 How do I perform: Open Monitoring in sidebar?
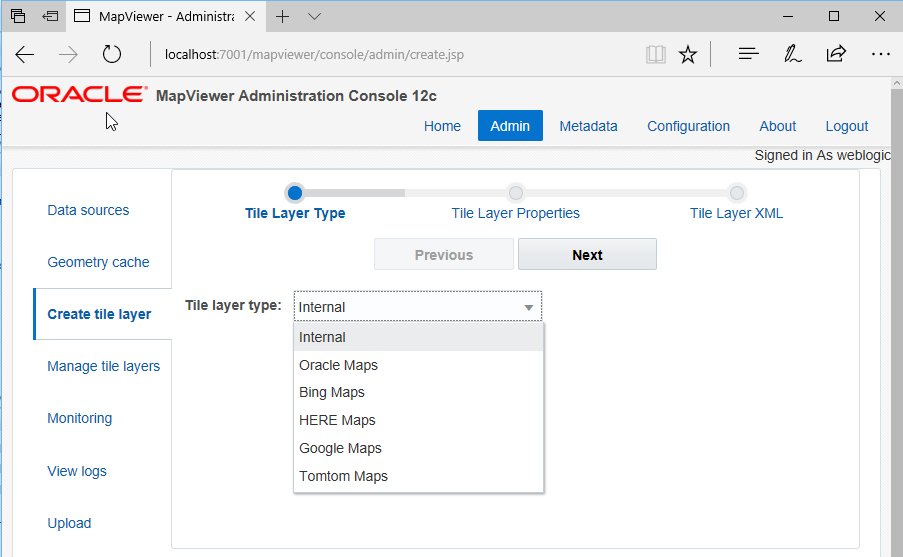79,418
